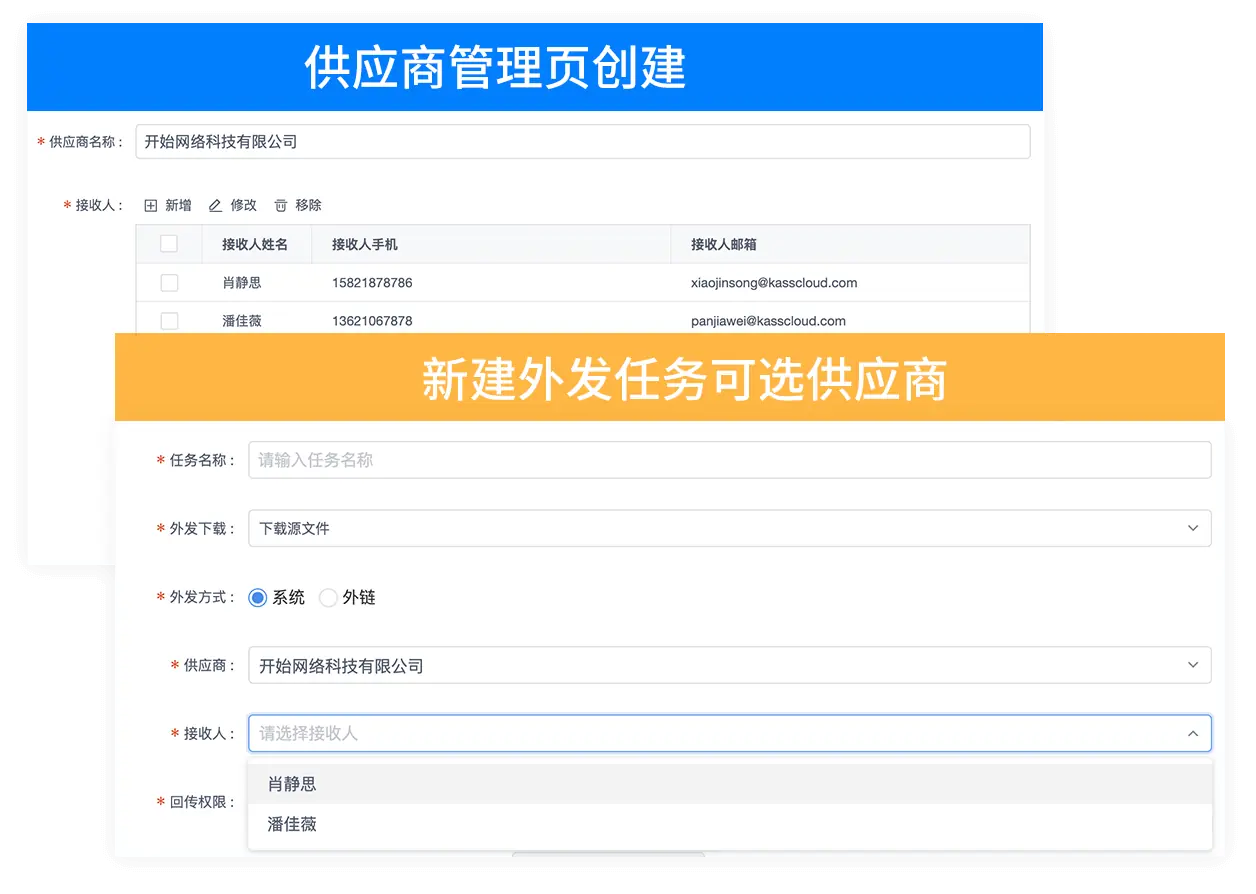The height and width of the screenshot is (894, 1256).
Task: Click the 接收人邮箱 column header
Action: pyautogui.click(x=723, y=244)
